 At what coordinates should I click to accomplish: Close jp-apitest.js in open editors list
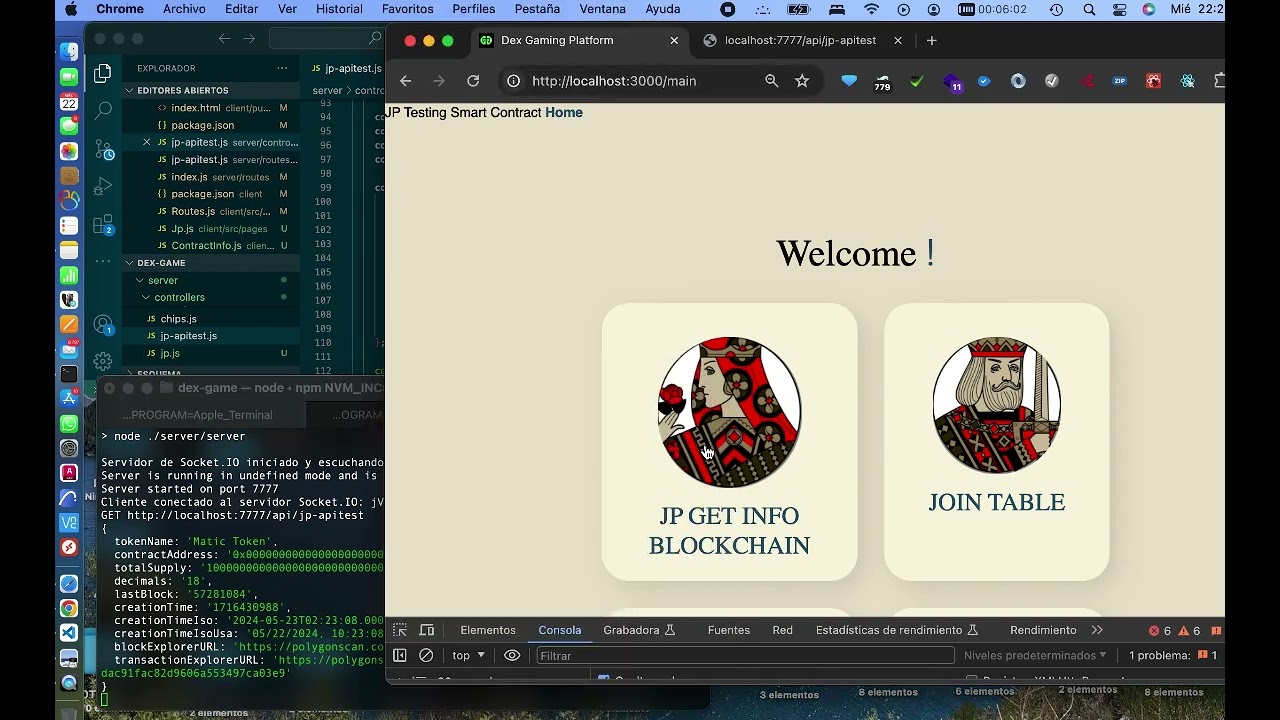[x=147, y=142]
